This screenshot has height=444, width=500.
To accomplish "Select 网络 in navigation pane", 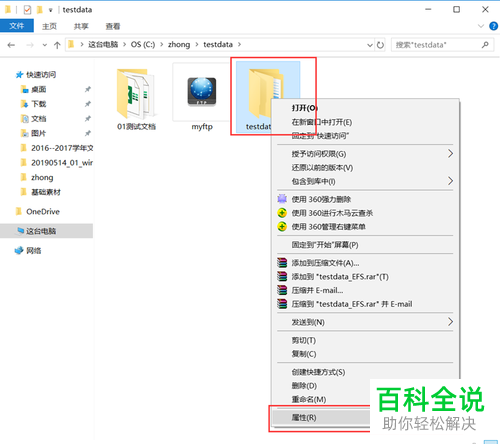I will click(x=33, y=251).
